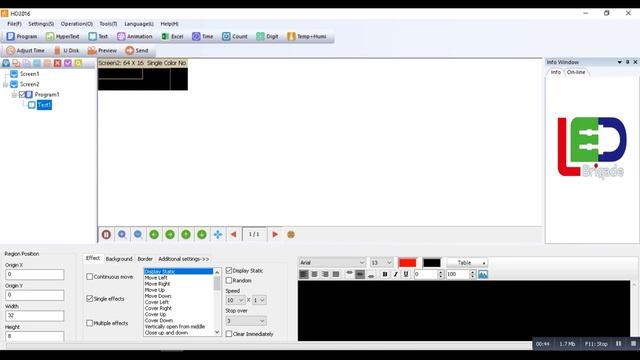Insert a HyperText area

click(62, 36)
